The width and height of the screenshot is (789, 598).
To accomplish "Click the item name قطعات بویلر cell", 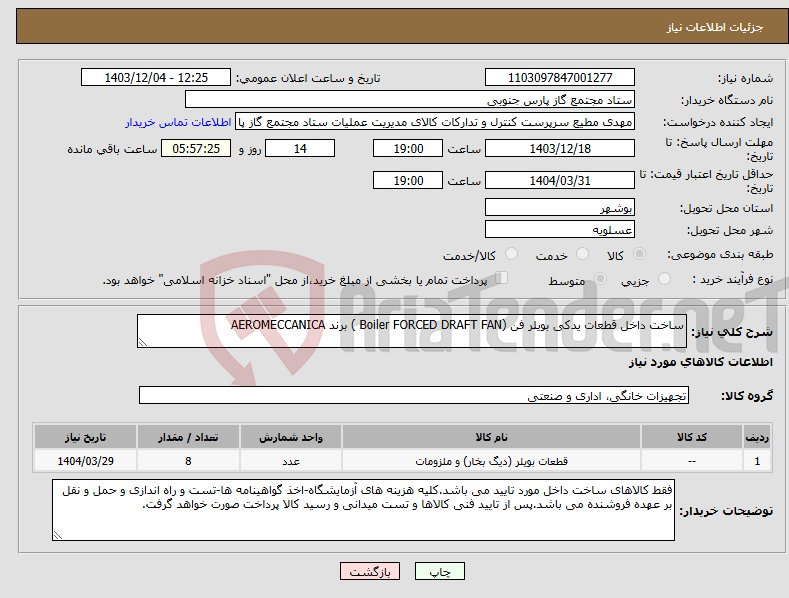I will click(491, 461).
